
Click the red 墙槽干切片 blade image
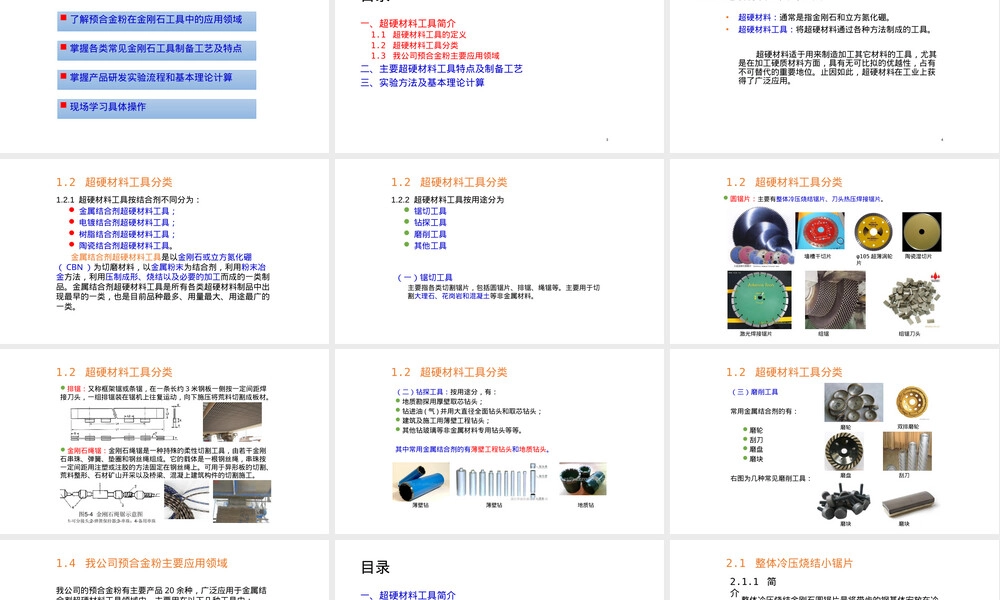(x=820, y=231)
